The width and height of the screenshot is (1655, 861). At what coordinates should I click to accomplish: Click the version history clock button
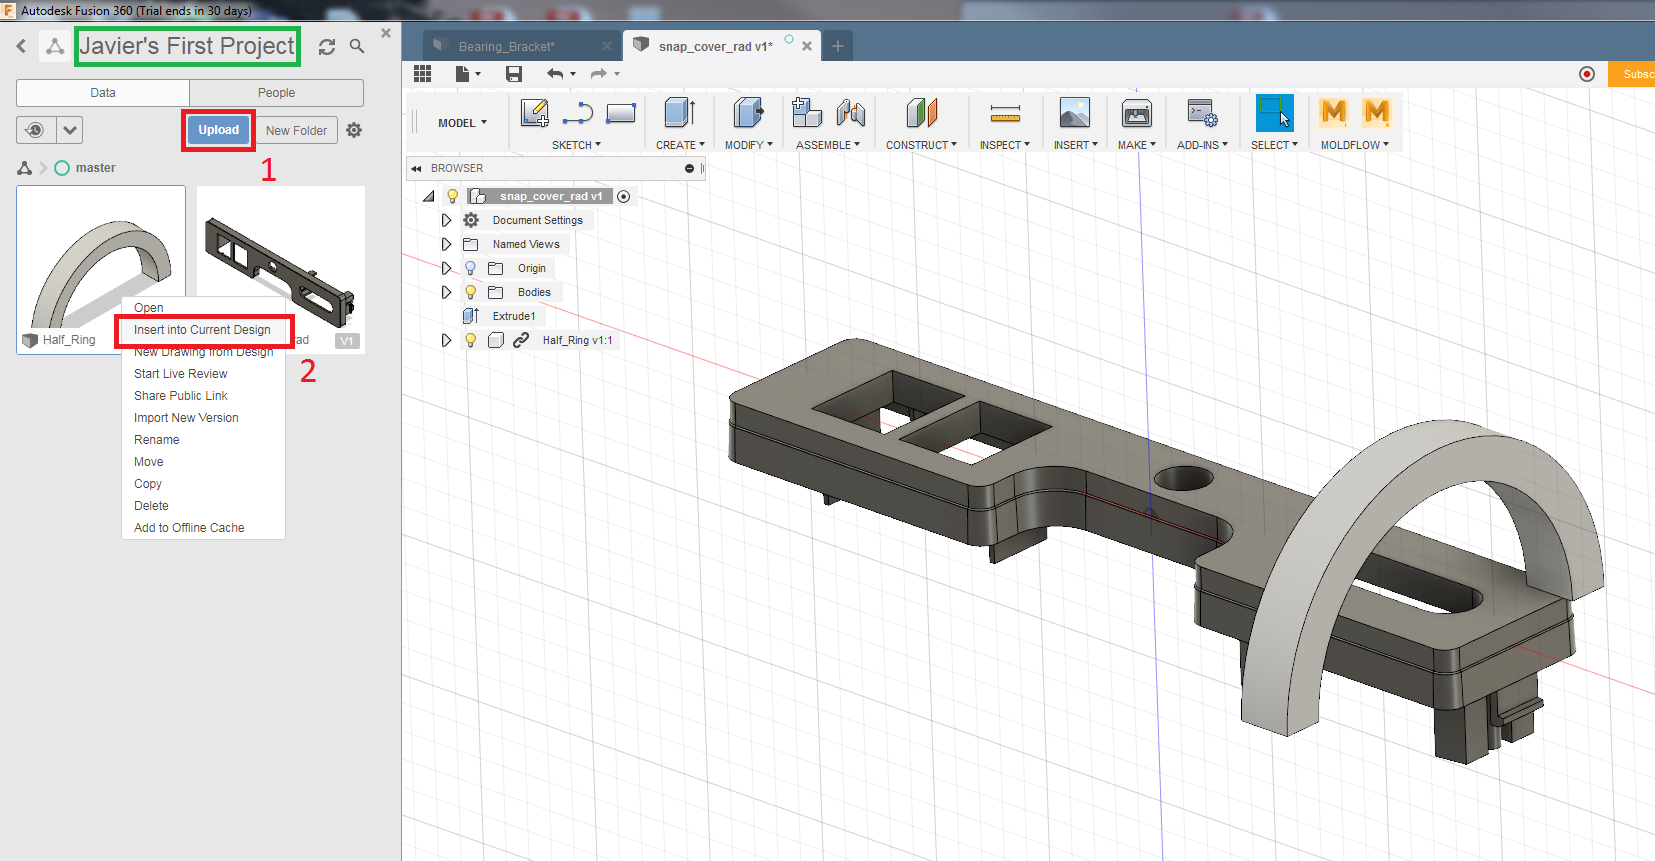click(x=35, y=130)
